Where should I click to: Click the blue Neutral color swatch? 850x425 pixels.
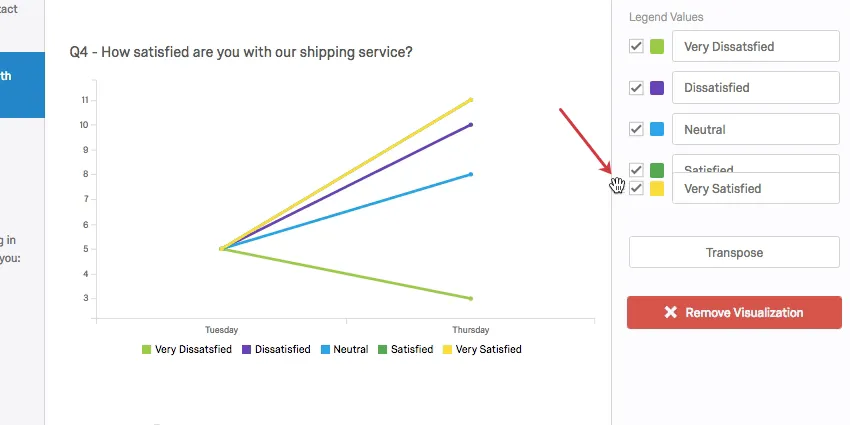point(657,129)
